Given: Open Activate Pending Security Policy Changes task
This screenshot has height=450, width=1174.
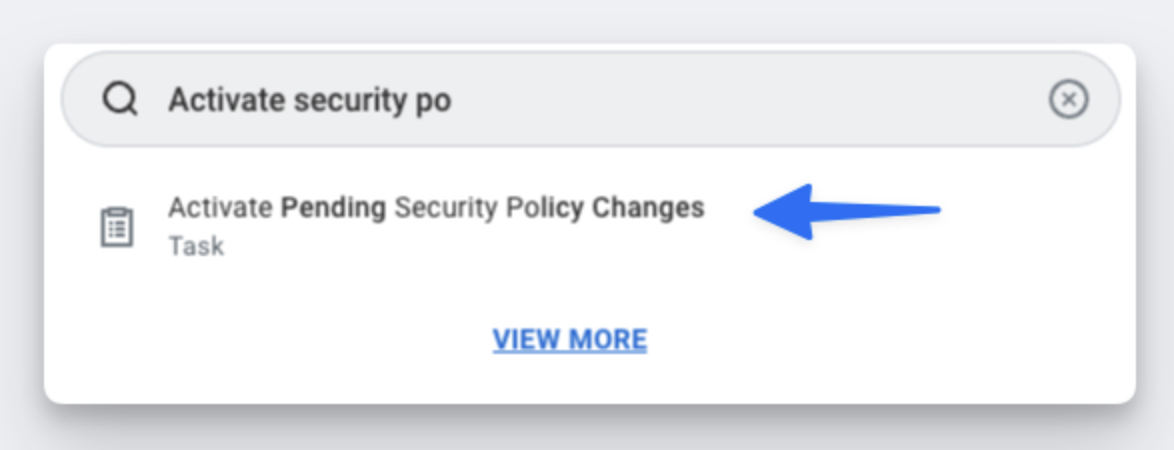Looking at the screenshot, I should pyautogui.click(x=436, y=208).
